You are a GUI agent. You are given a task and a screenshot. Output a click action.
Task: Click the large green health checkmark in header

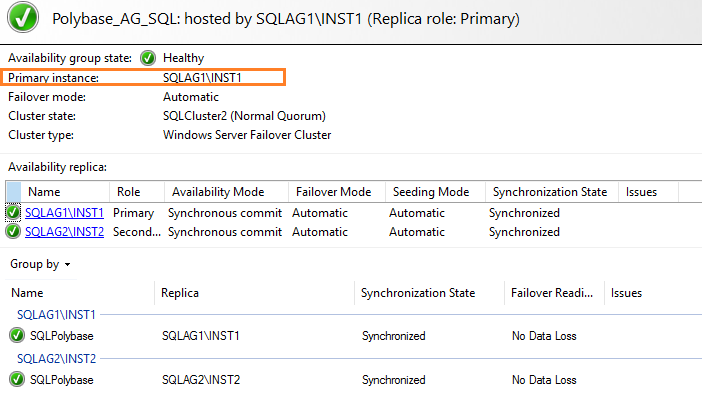point(23,19)
